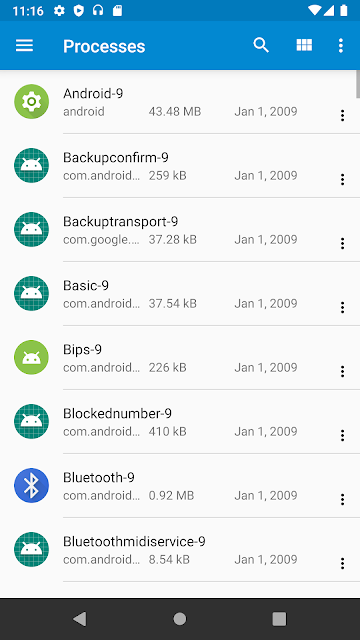Click the list scrollbar thumb

(x=358, y=84)
